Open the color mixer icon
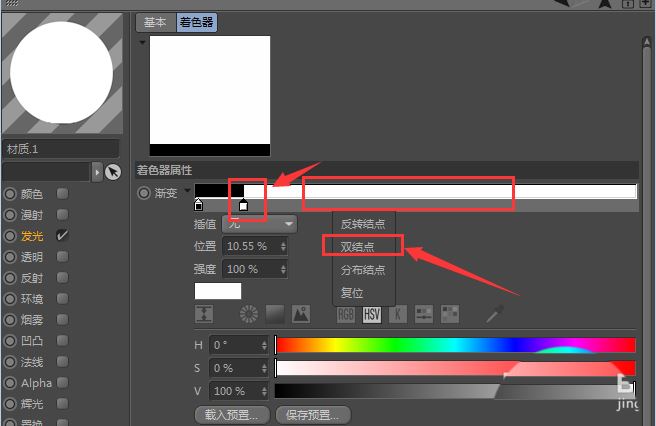The height and width of the screenshot is (426, 656). pyautogui.click(x=424, y=314)
